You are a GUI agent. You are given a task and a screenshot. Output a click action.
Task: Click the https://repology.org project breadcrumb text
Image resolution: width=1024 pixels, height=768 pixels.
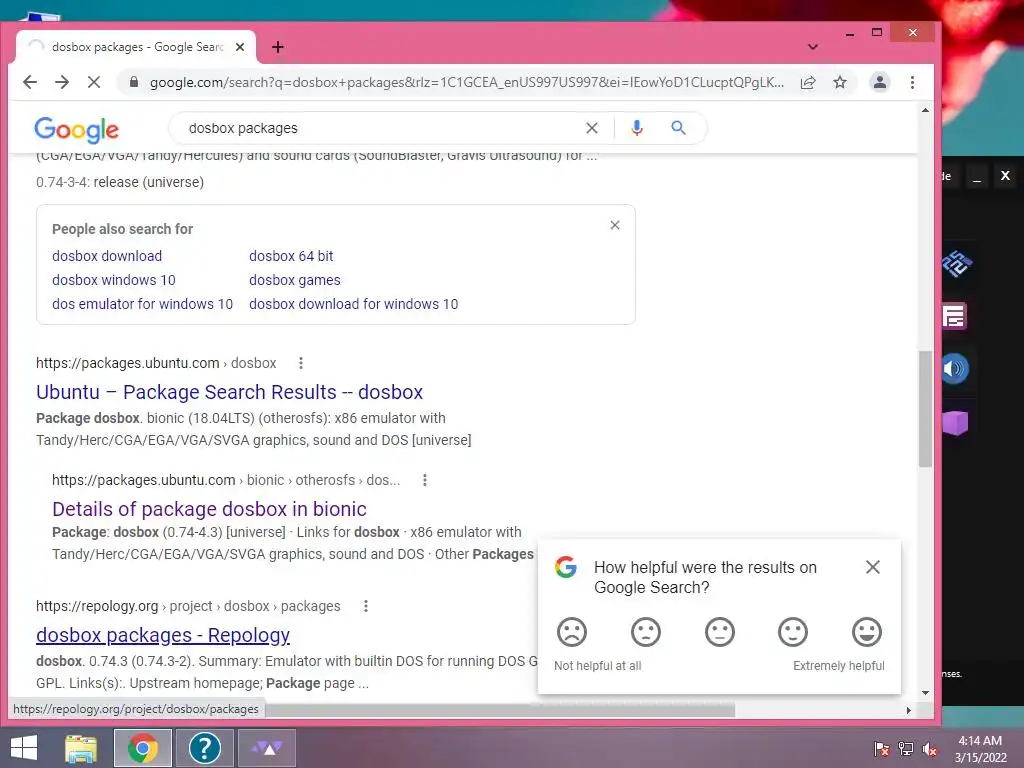tap(188, 606)
